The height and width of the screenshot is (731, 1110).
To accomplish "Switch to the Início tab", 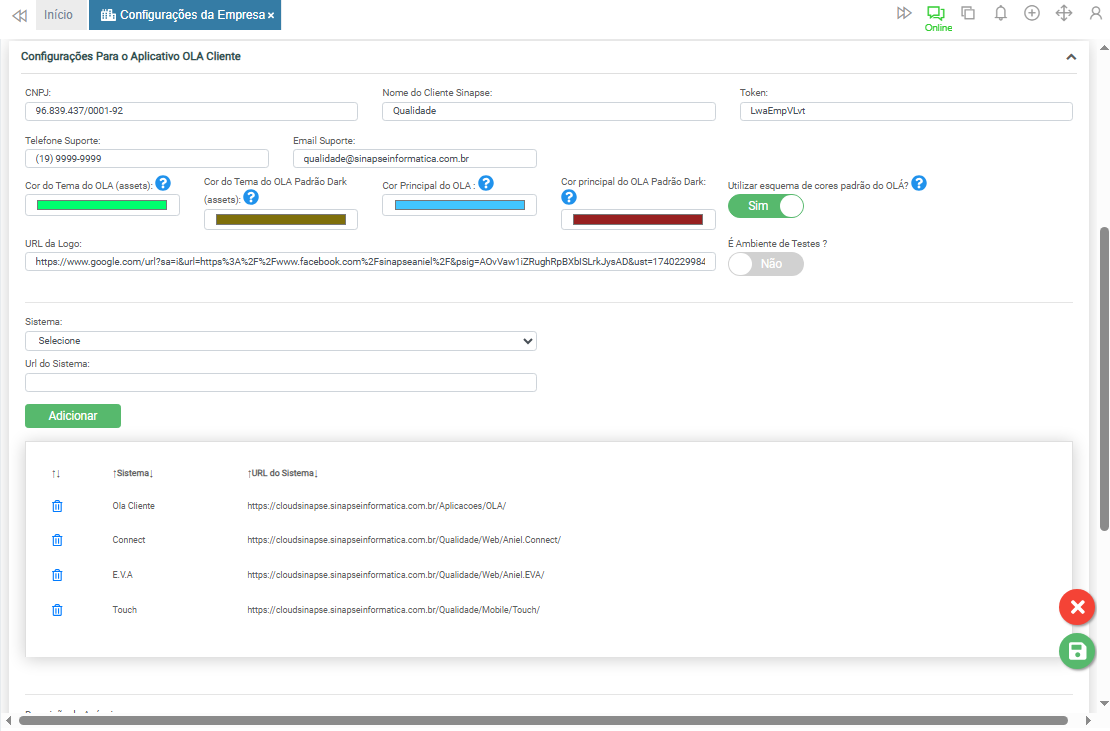I will point(58,15).
